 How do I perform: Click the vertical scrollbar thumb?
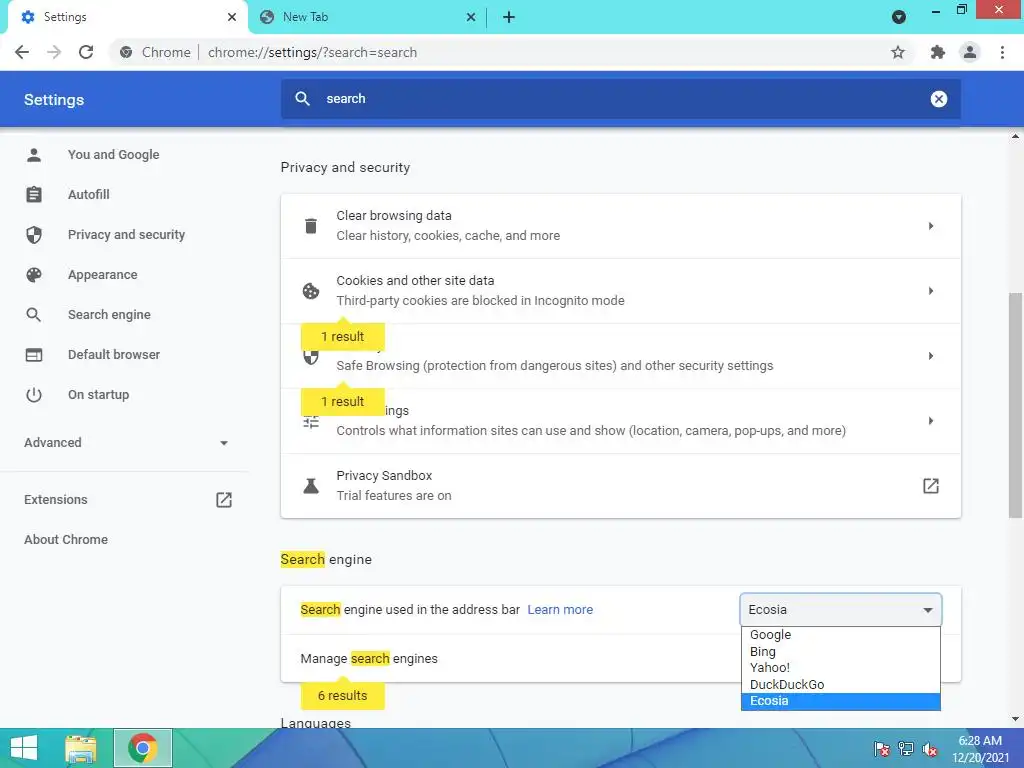pyautogui.click(x=1015, y=404)
